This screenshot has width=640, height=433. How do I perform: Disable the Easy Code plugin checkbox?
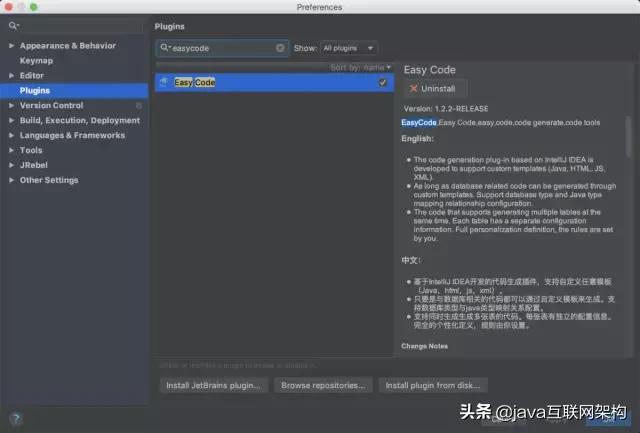point(382,82)
